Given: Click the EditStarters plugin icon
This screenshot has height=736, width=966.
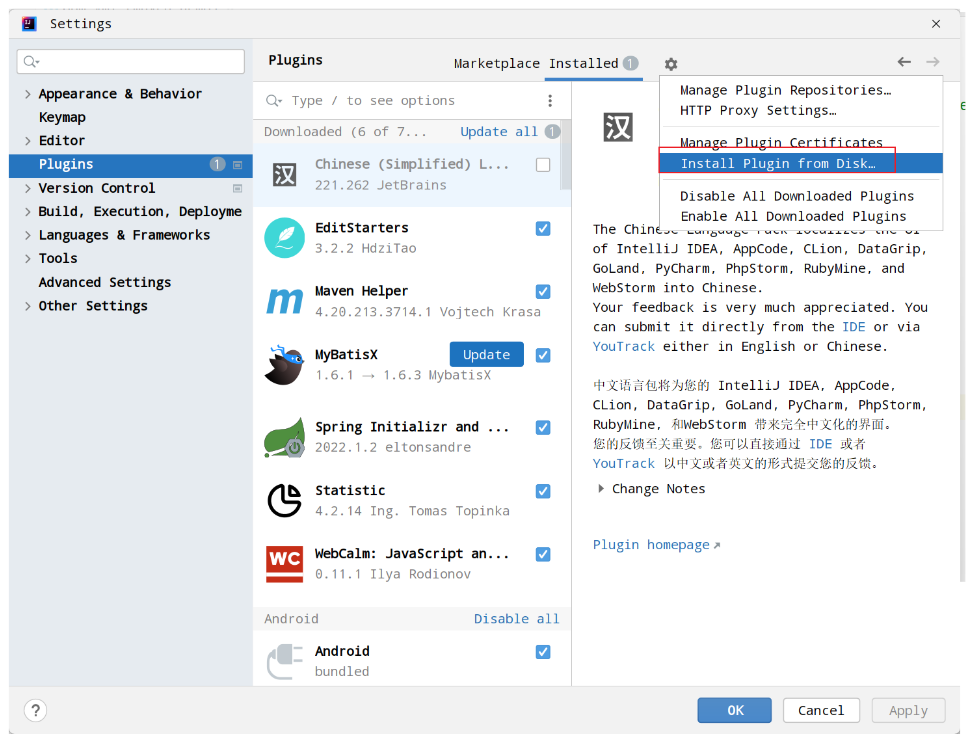Looking at the screenshot, I should (284, 238).
